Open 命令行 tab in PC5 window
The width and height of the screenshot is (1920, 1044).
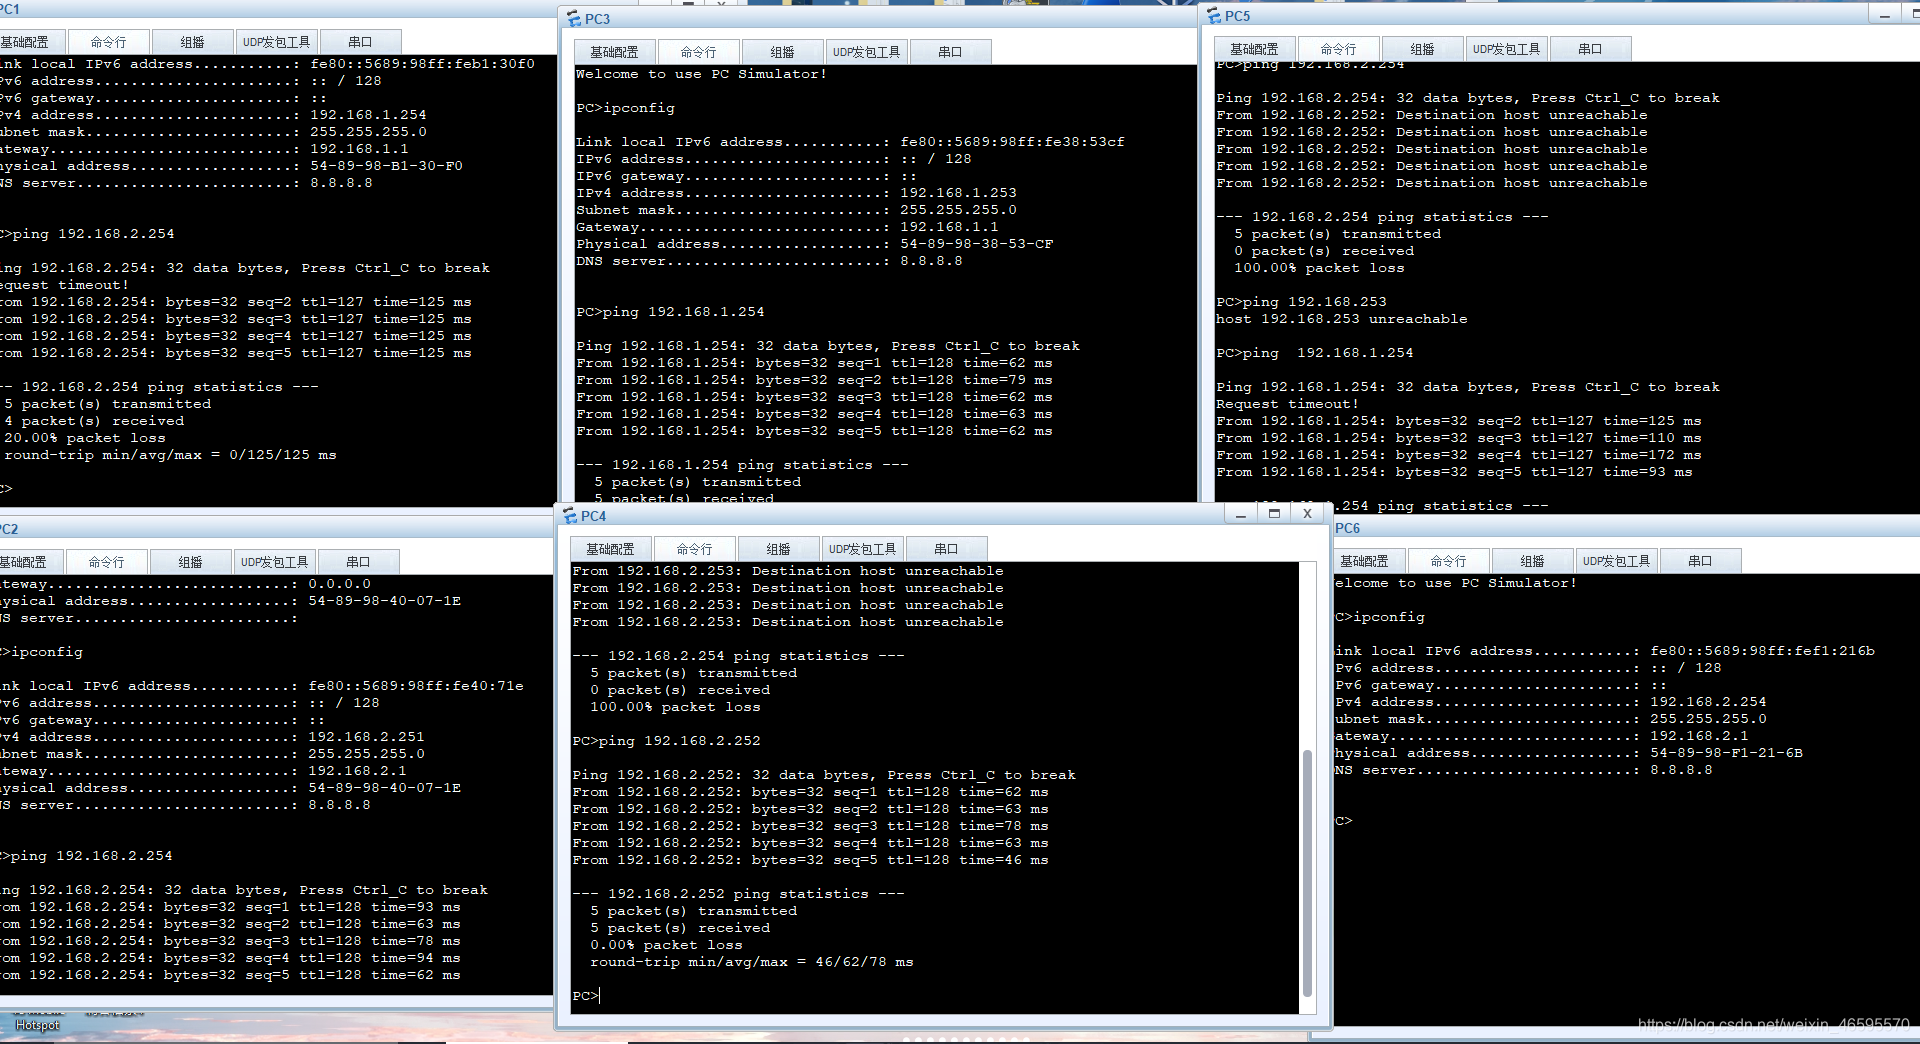1339,49
